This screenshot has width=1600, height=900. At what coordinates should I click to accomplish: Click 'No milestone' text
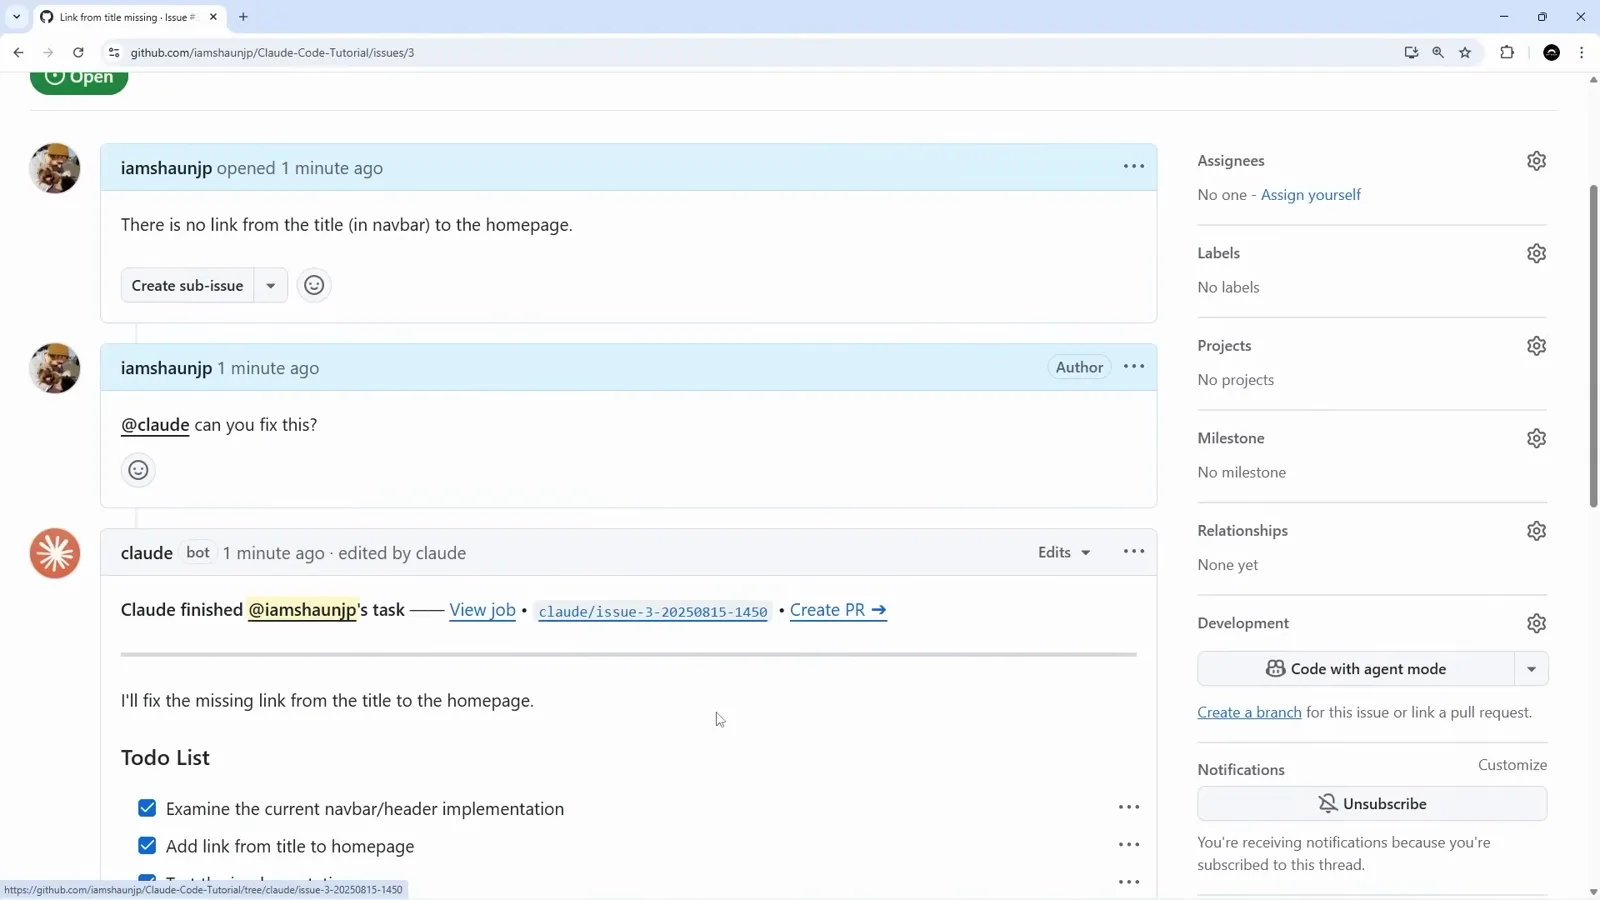point(1242,472)
